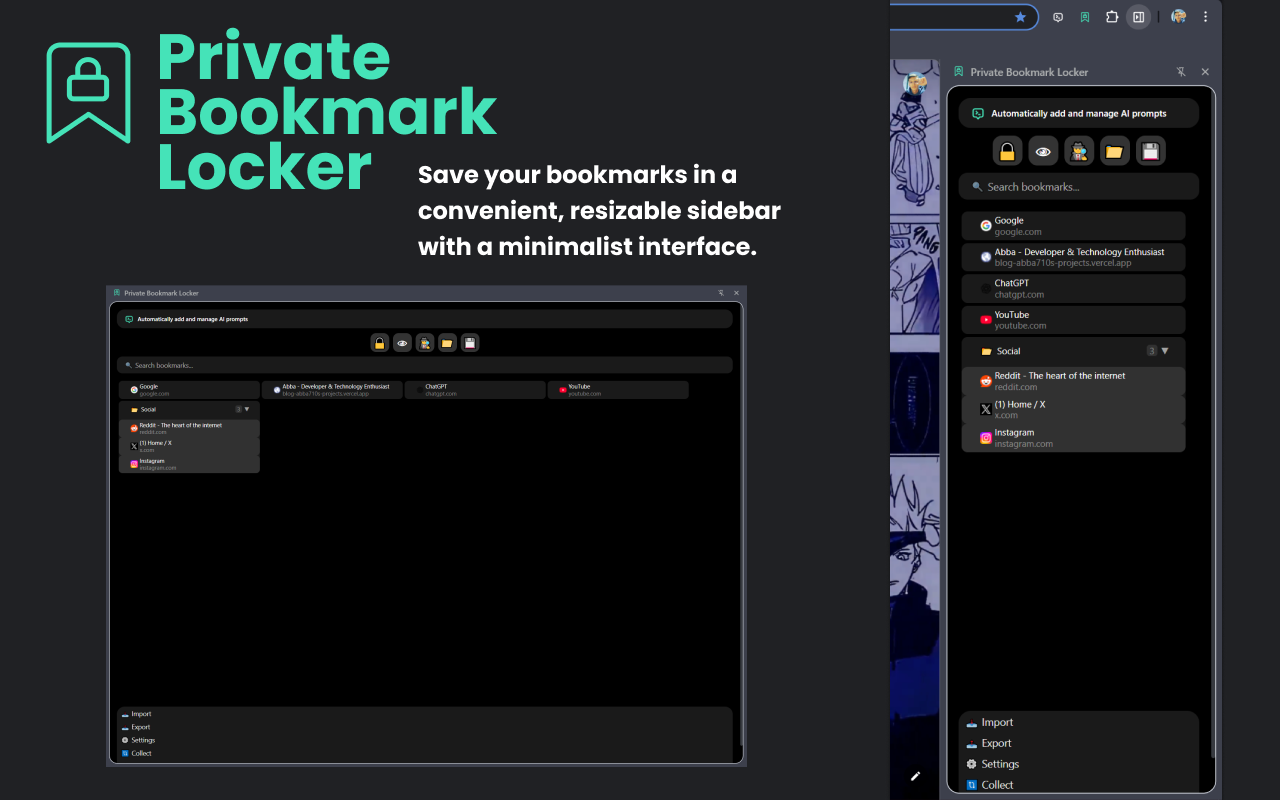Open the Home / X bookmark in the wide preview
The width and height of the screenshot is (1280, 800).
tap(189, 446)
